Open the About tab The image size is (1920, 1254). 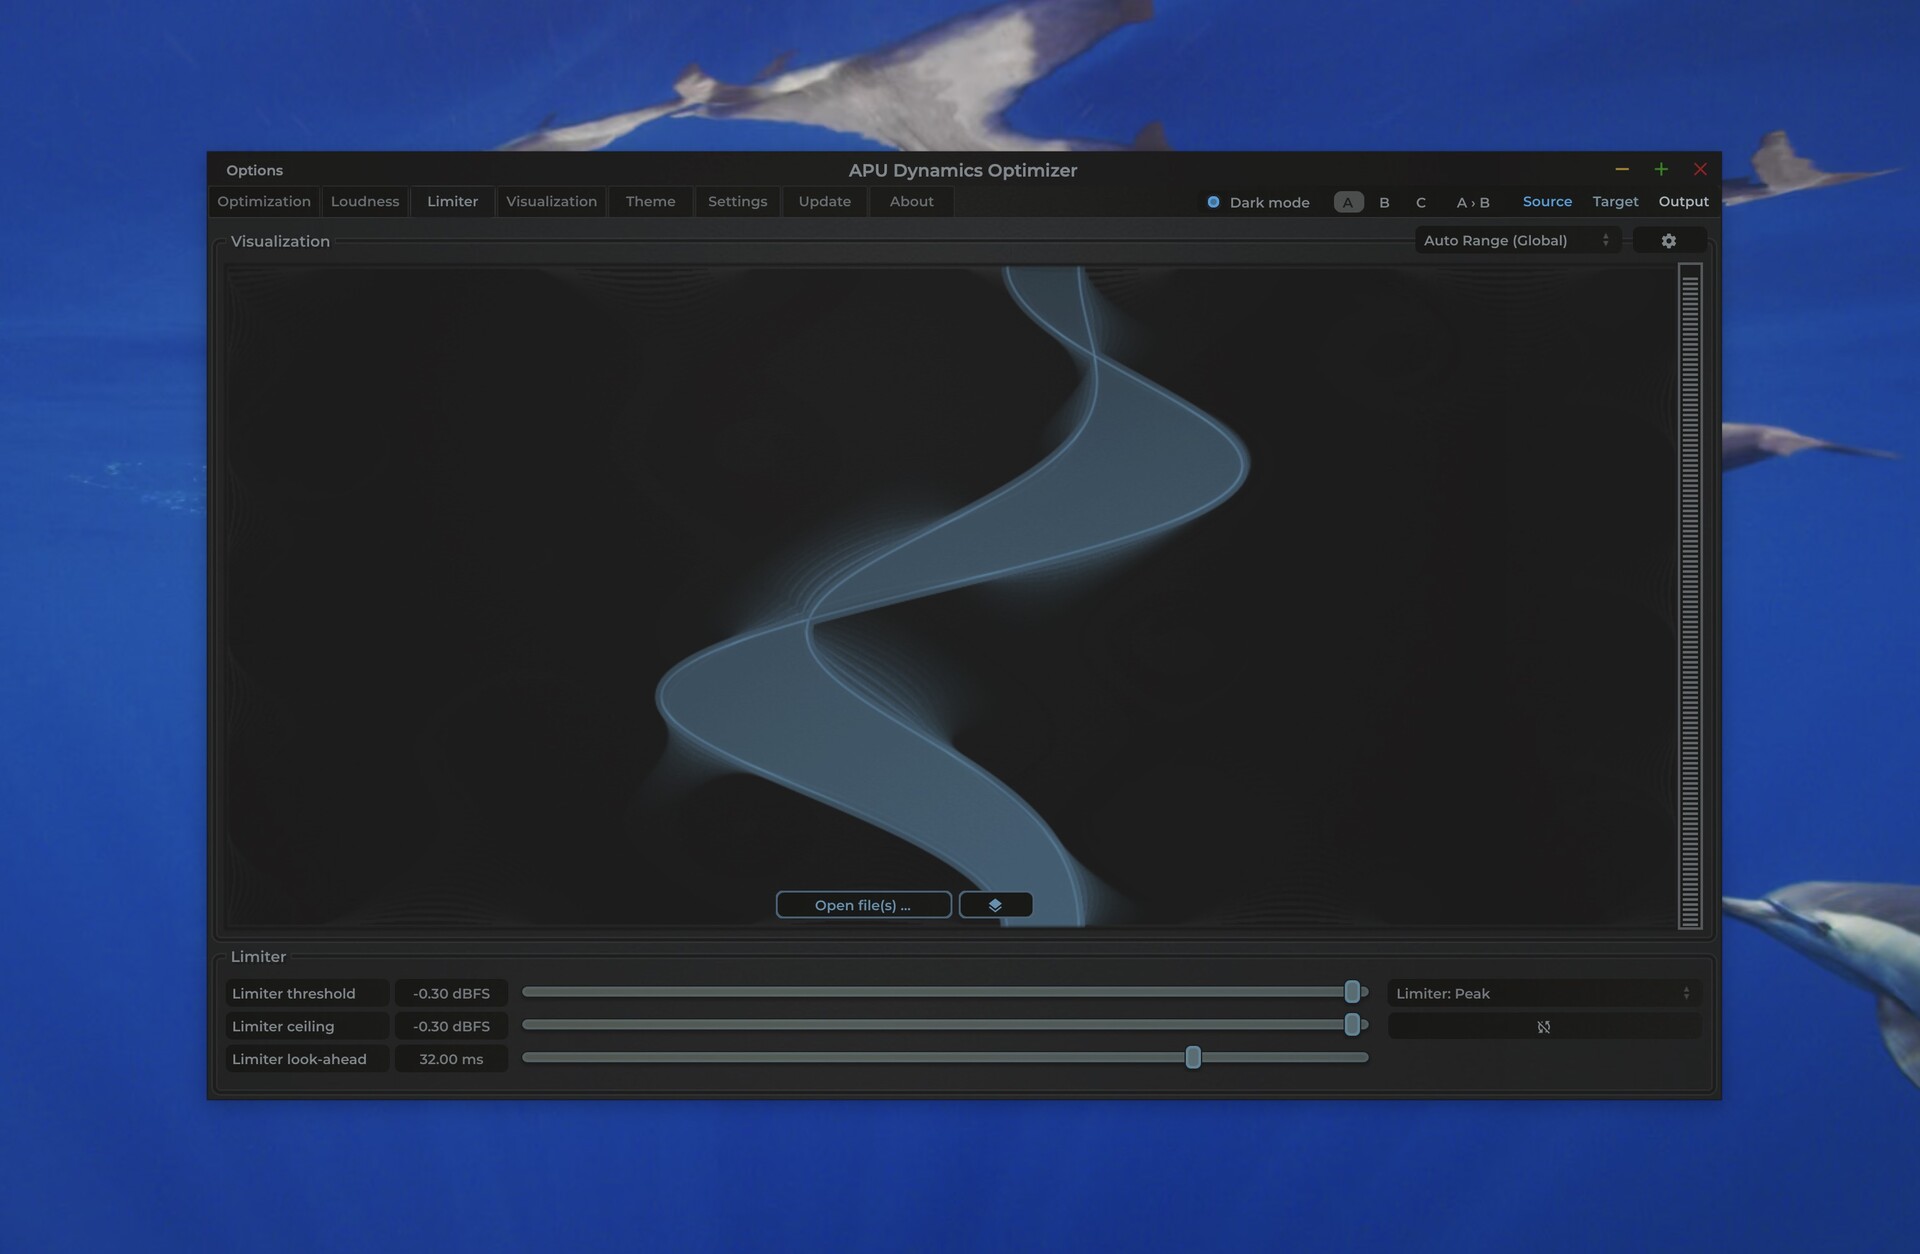[x=911, y=201]
